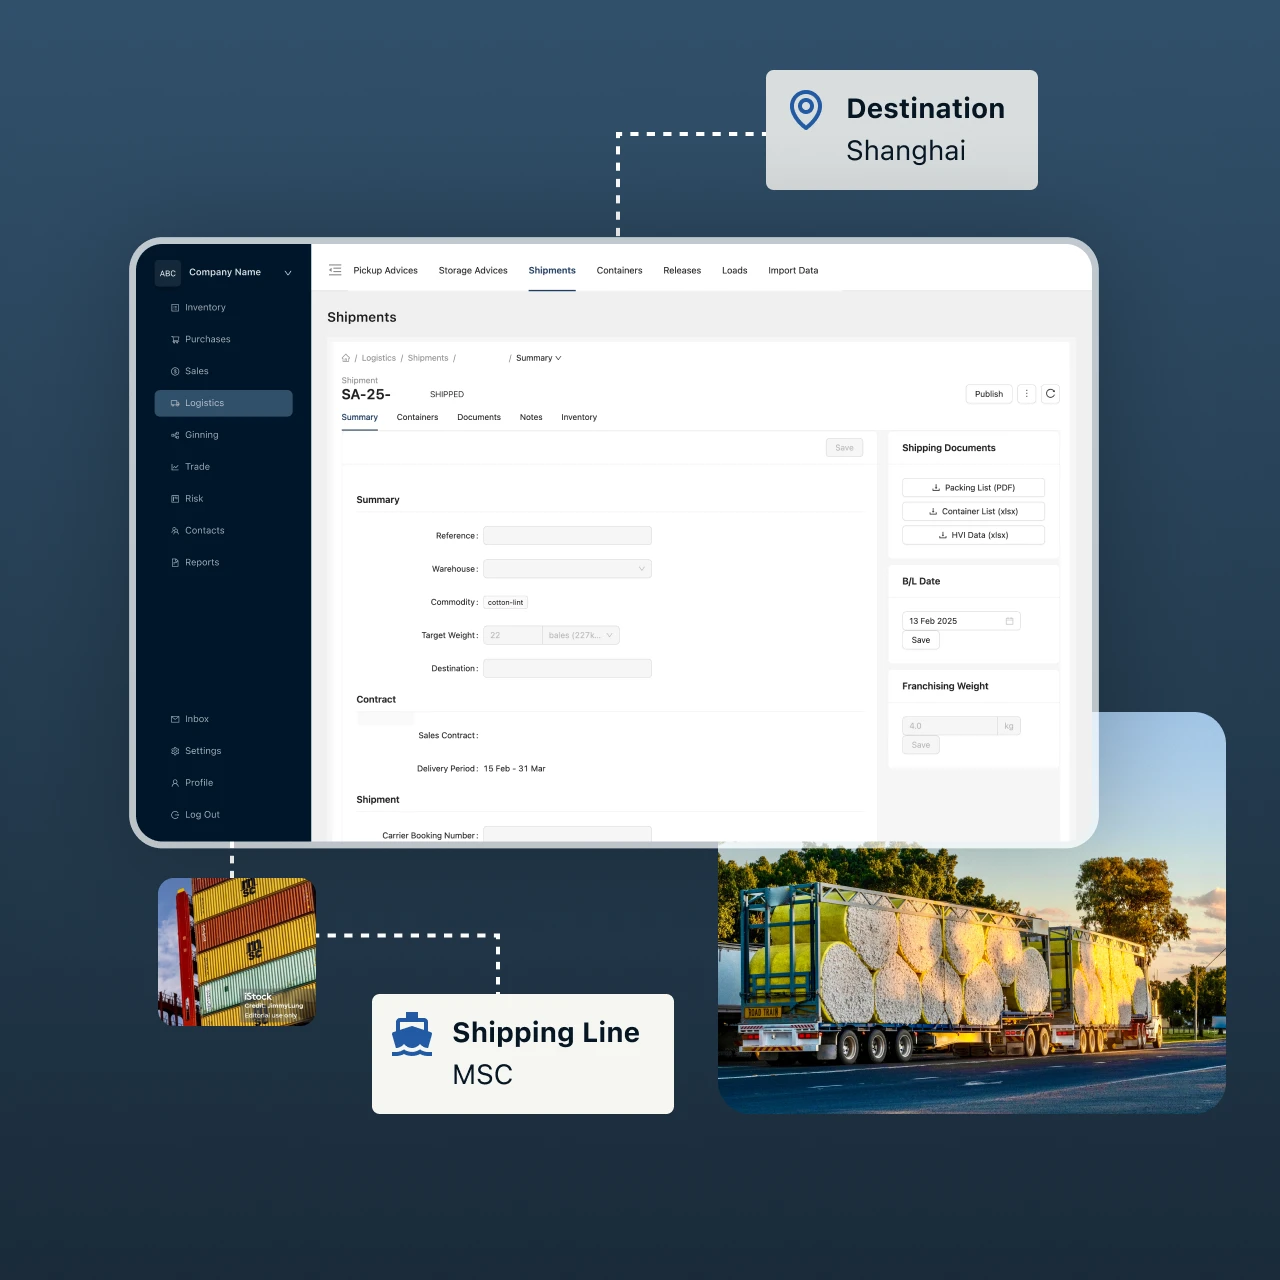Follow the Logistics breadcrumb link
Image resolution: width=1280 pixels, height=1280 pixels.
point(379,358)
